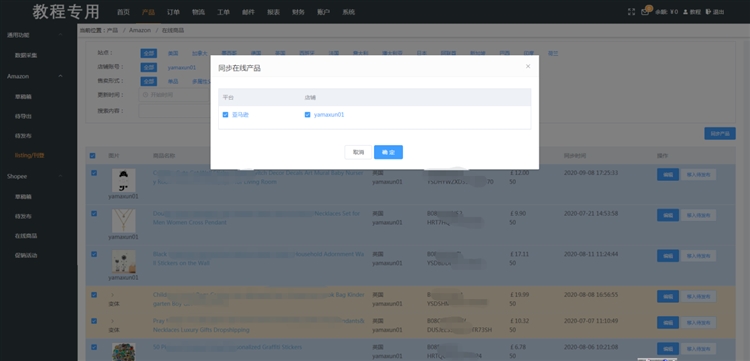Click 编辑 for the 2020-08-11 11:24:44 row
Viewport: 750px width, 361px height.
point(668,256)
